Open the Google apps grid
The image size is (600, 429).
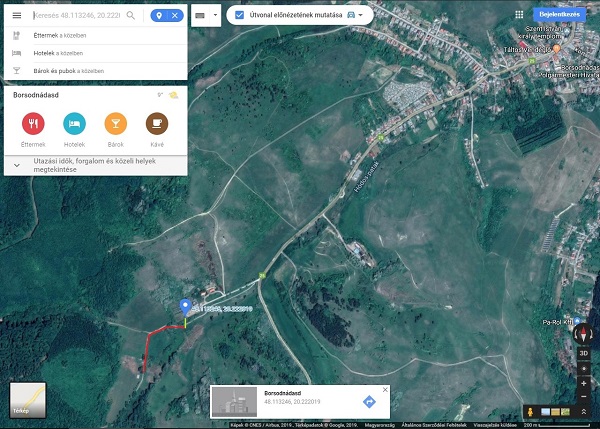(x=518, y=15)
